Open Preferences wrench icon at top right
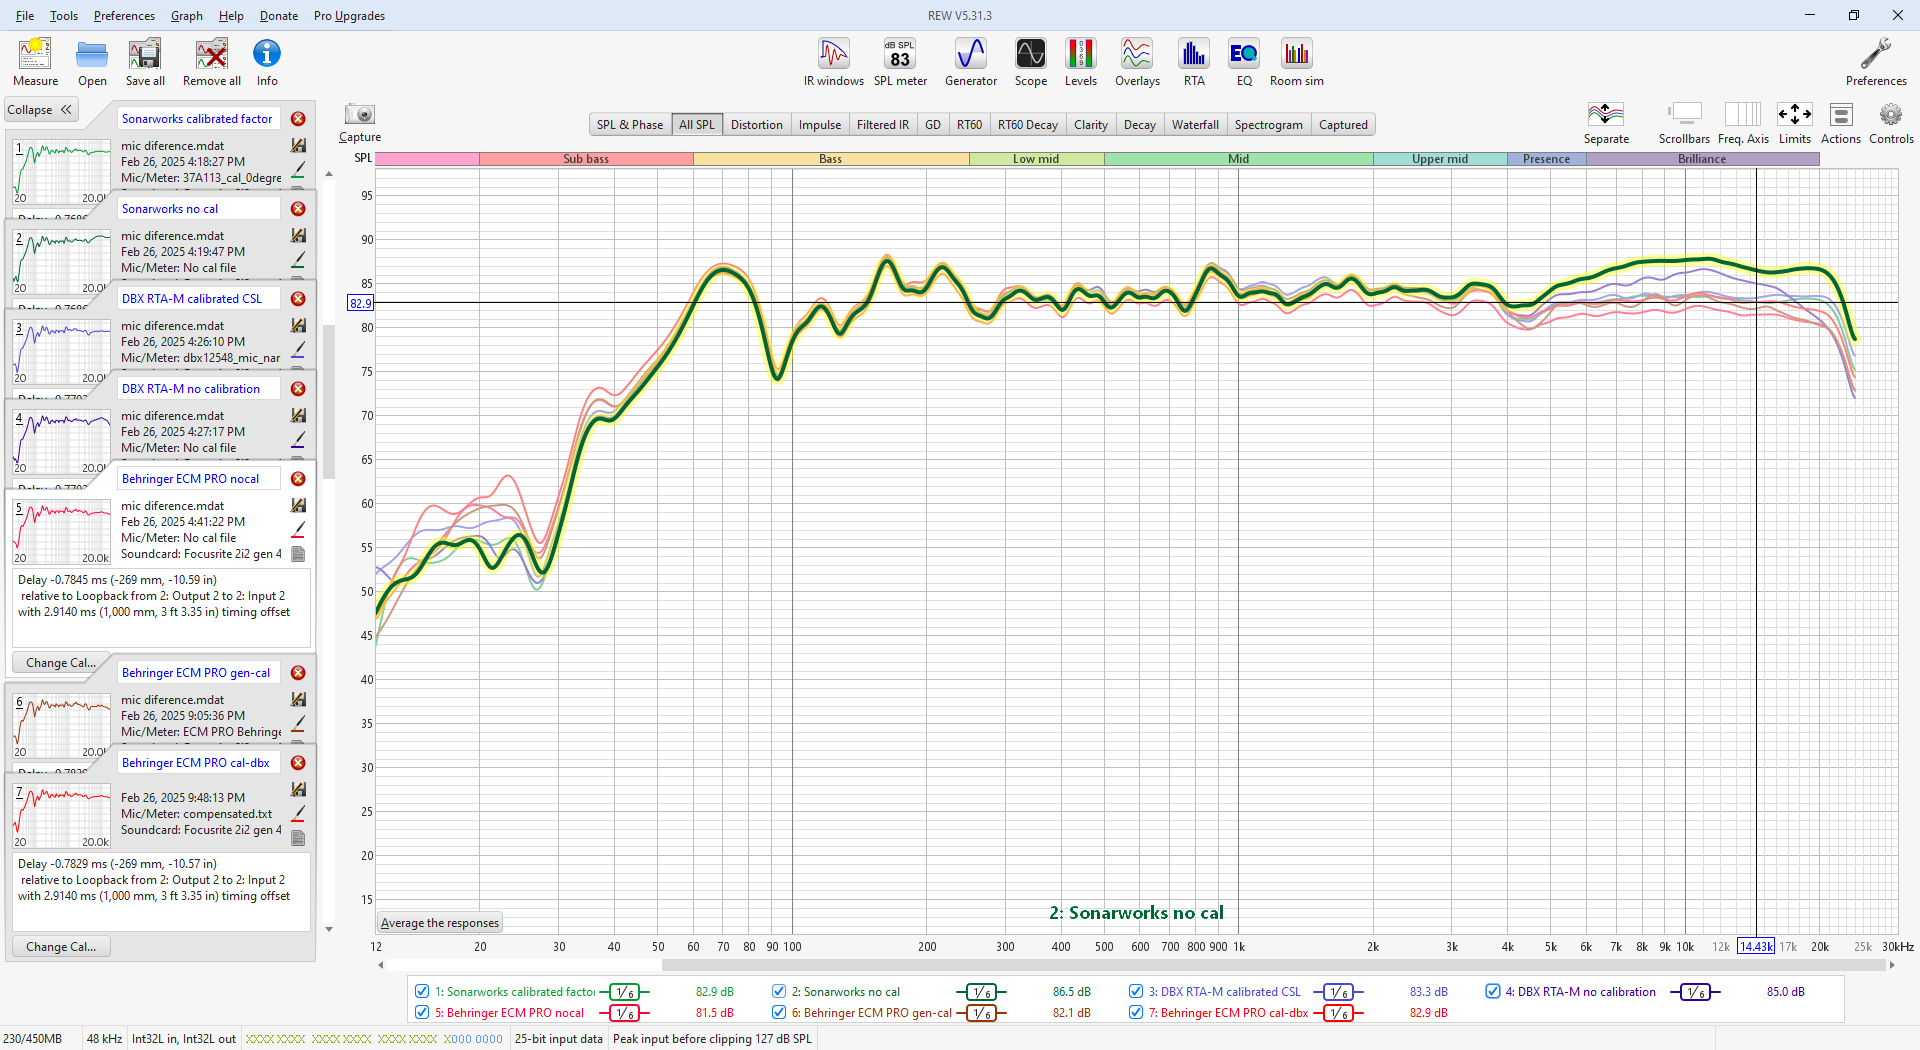 [1876, 62]
